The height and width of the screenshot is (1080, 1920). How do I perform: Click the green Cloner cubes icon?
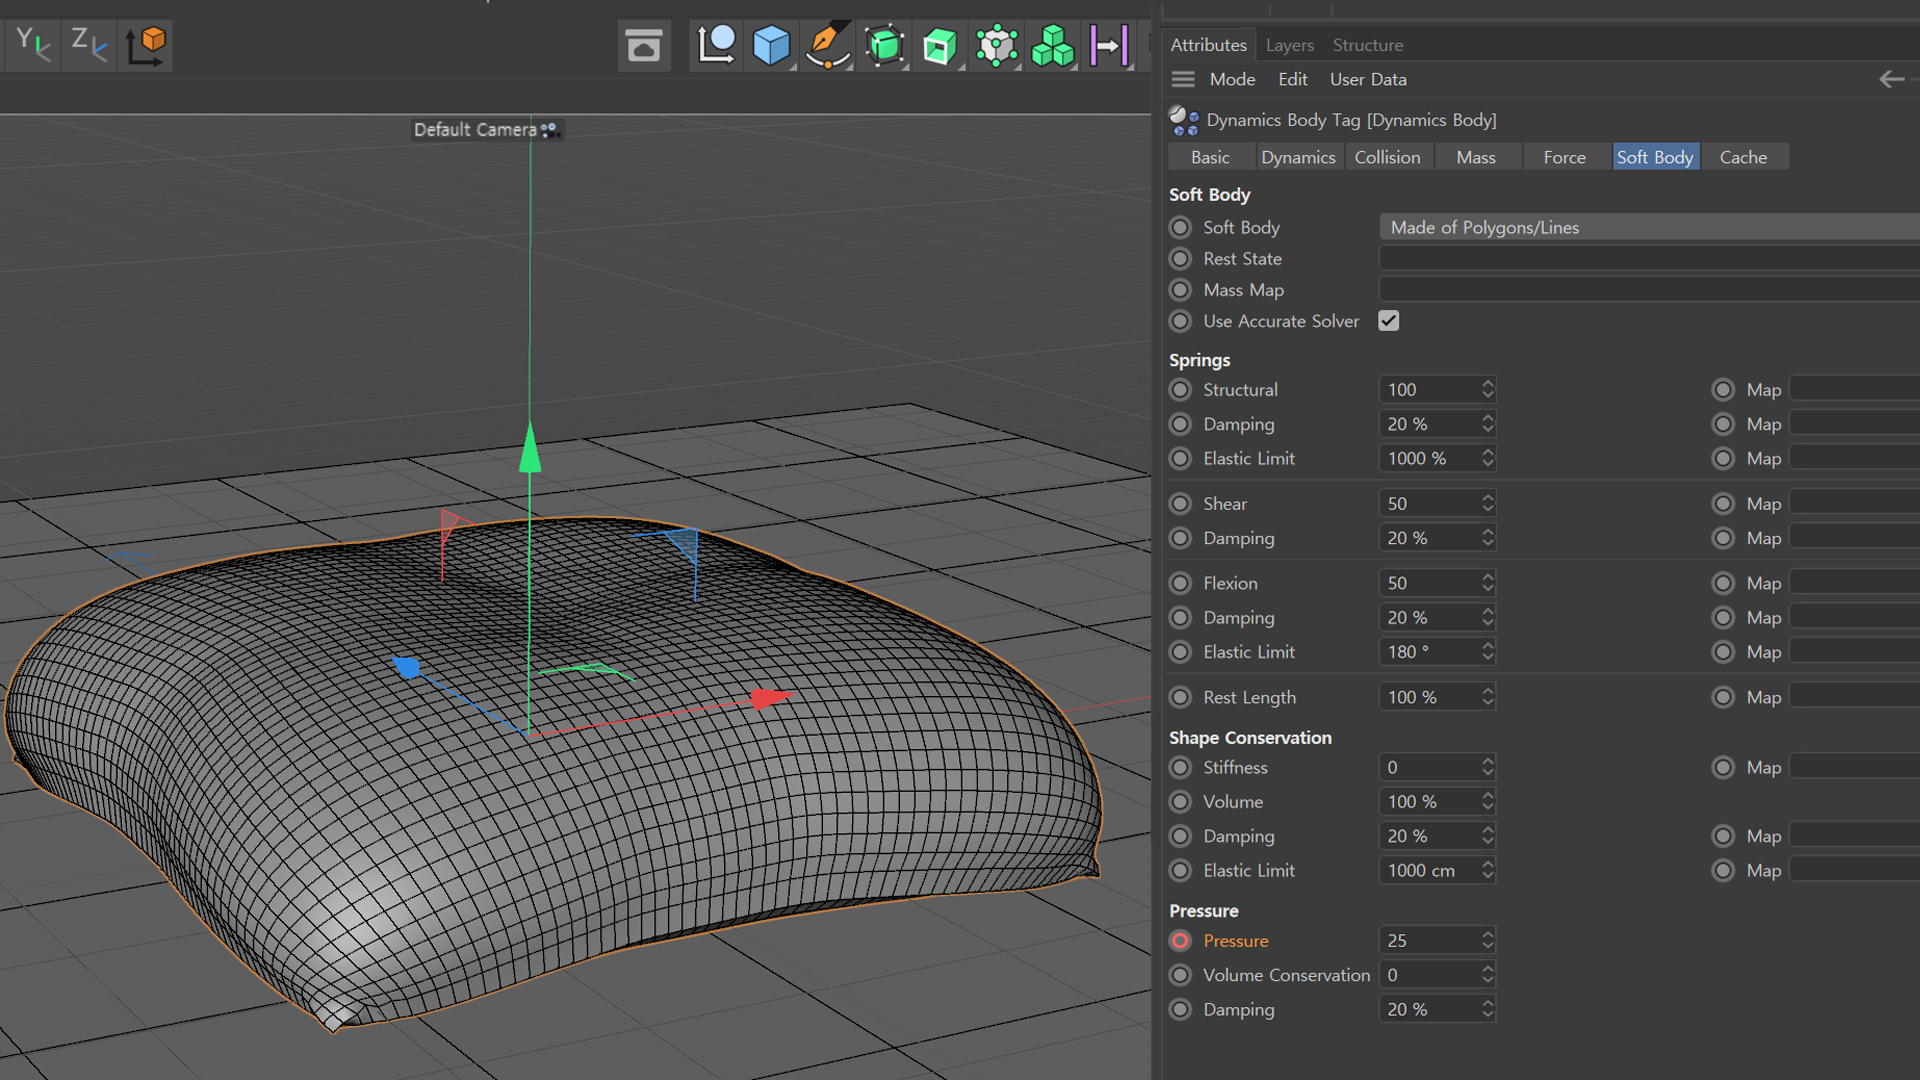click(x=1052, y=46)
